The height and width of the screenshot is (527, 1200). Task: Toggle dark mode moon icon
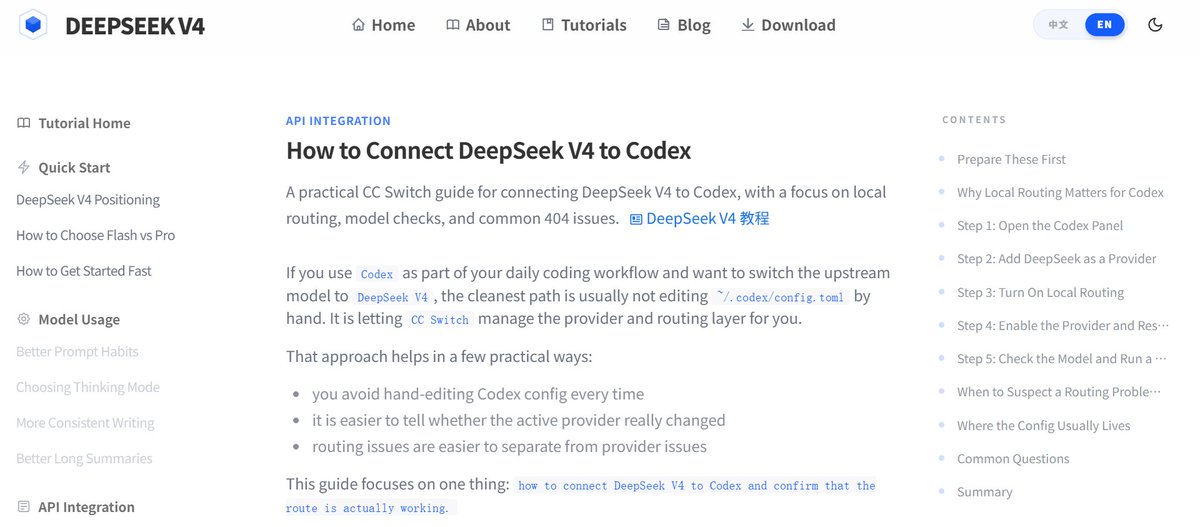point(1156,25)
